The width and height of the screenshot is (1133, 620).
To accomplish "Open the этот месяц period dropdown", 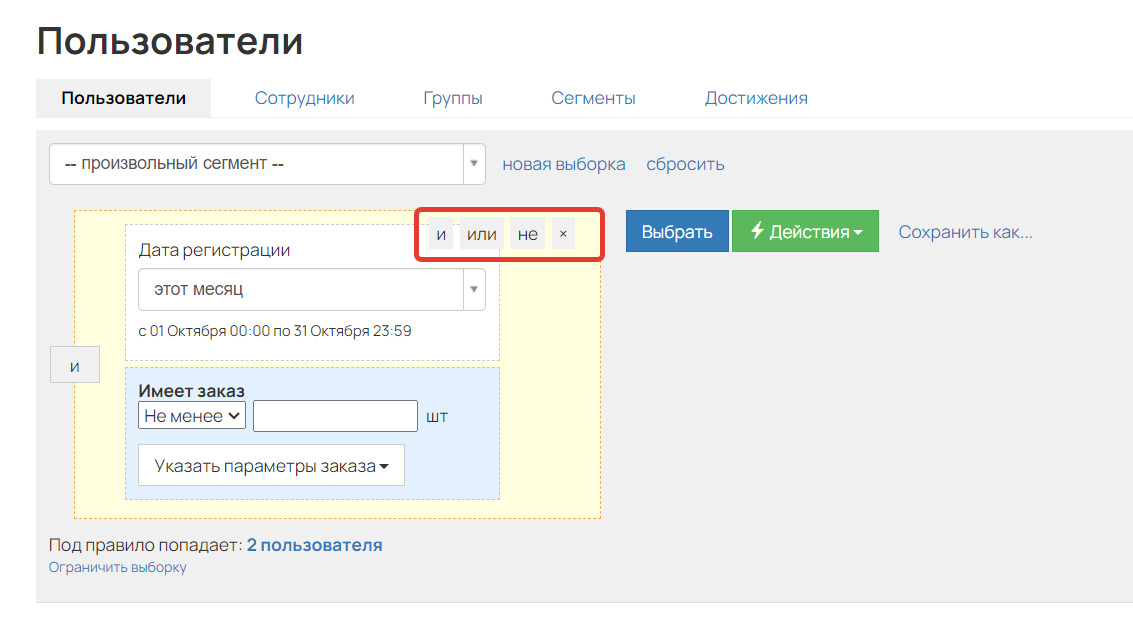I will pyautogui.click(x=311, y=289).
